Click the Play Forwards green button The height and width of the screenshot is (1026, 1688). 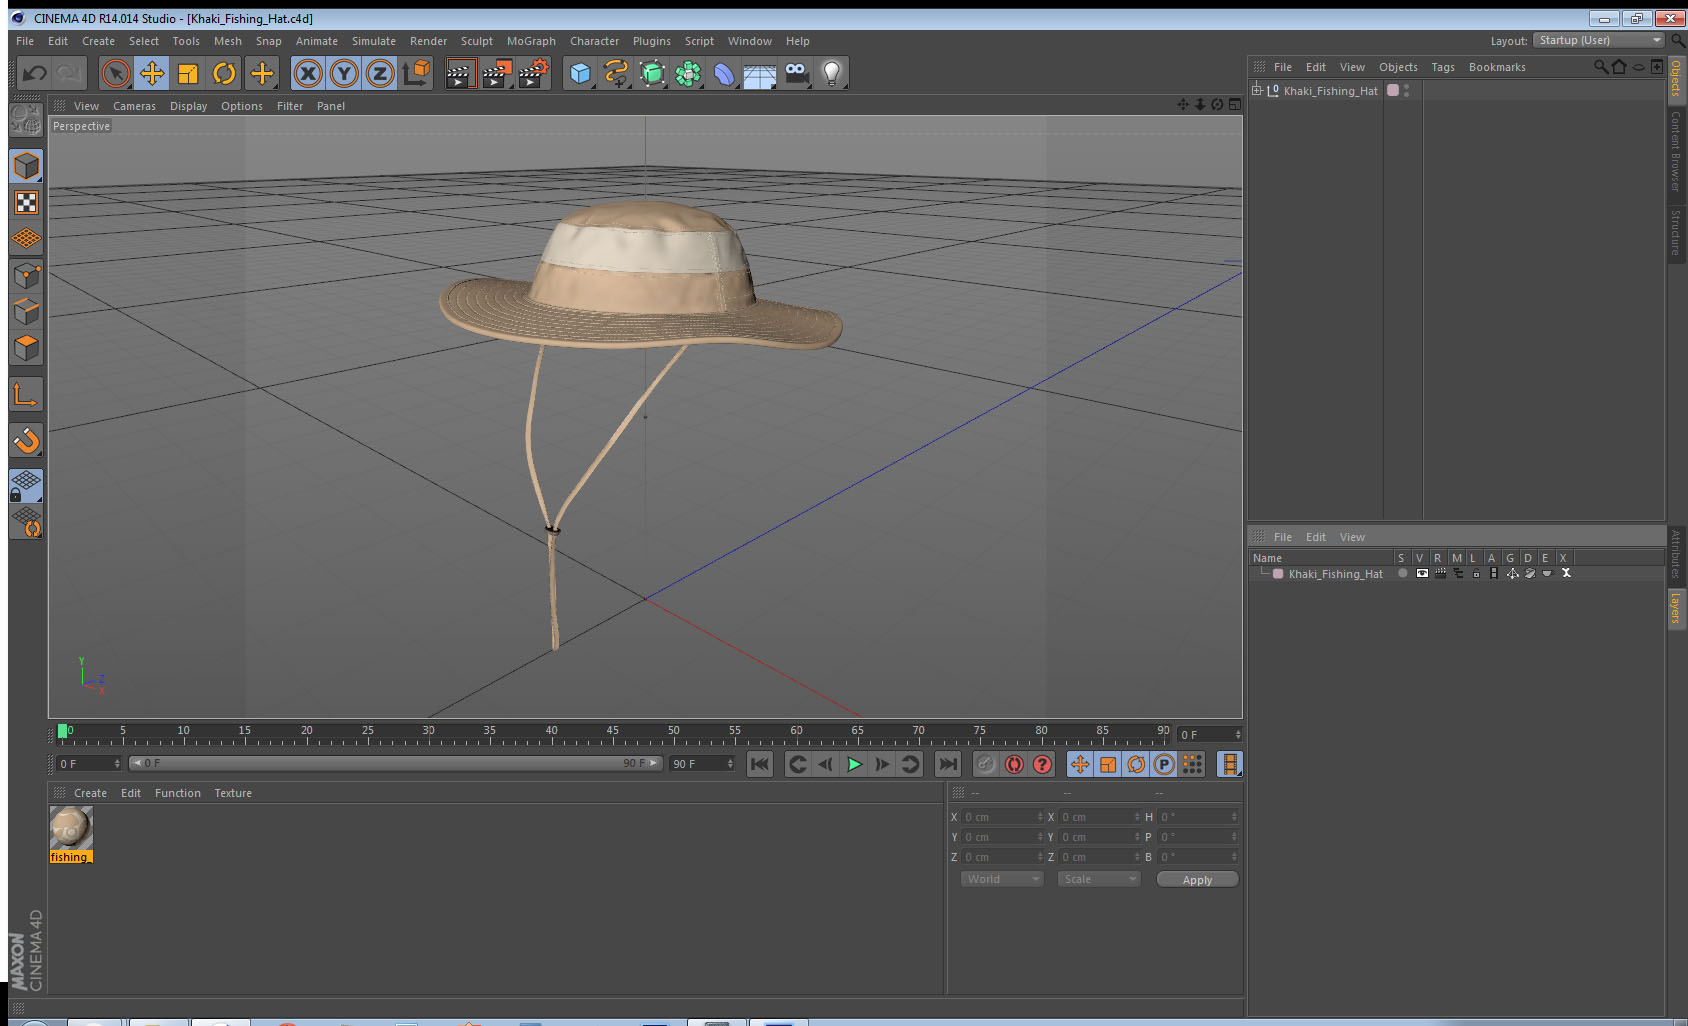(x=854, y=764)
